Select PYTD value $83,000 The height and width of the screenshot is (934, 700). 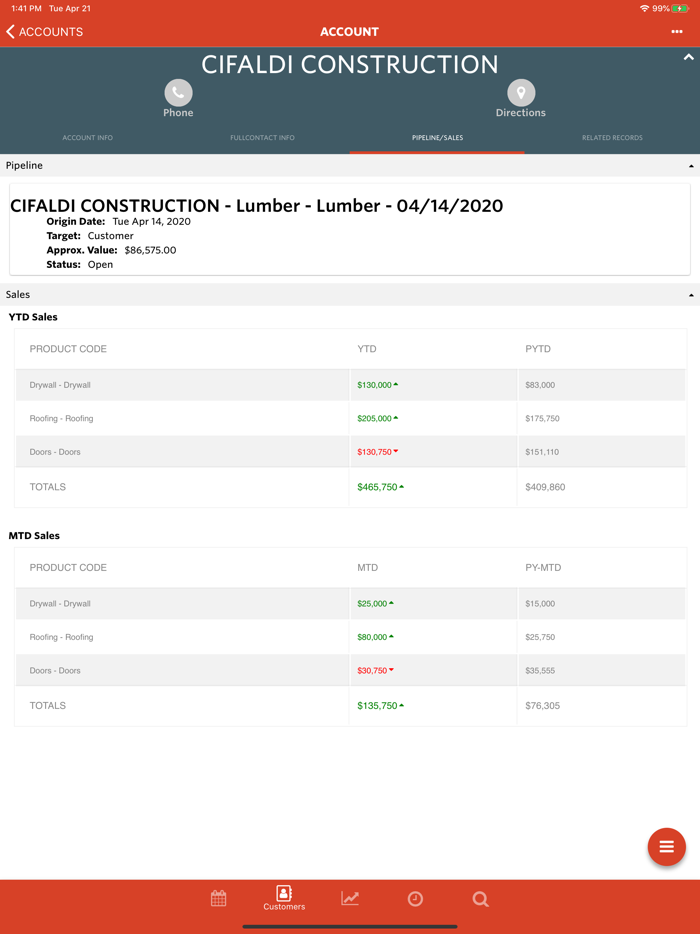coord(540,385)
